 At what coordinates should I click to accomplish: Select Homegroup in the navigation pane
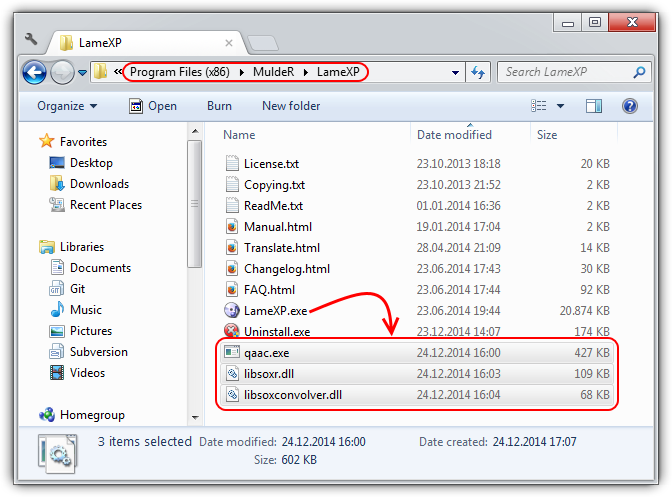coord(81,415)
